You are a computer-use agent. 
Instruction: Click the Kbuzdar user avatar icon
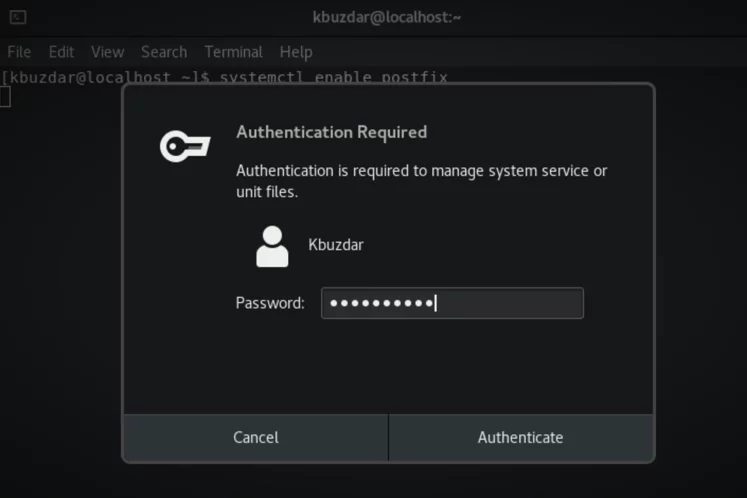click(x=272, y=246)
